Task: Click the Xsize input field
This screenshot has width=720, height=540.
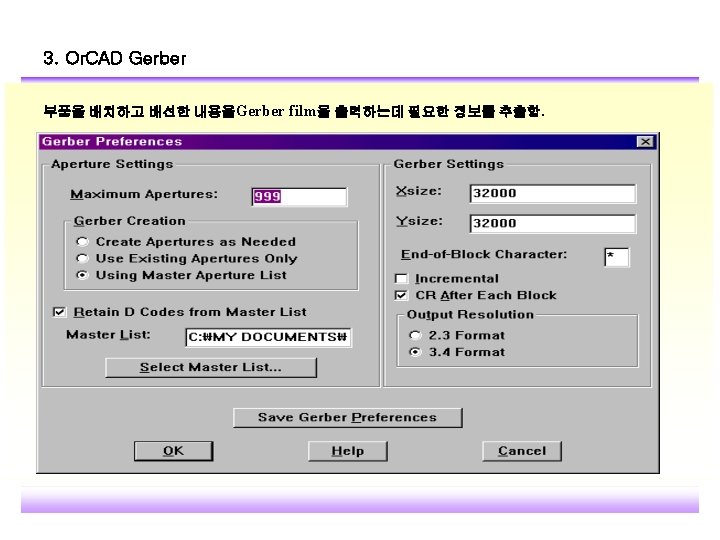Action: click(552, 193)
